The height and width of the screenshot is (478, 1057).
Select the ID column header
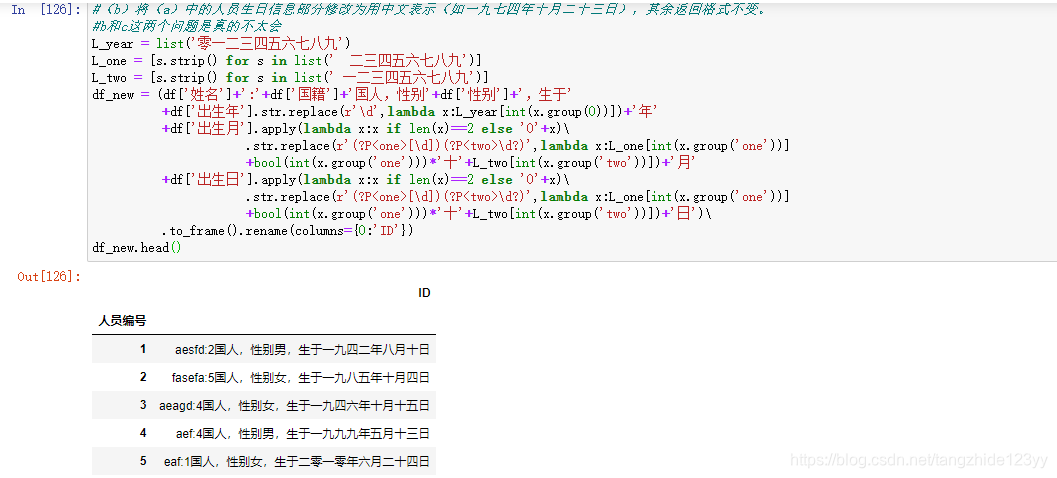pyautogui.click(x=424, y=293)
